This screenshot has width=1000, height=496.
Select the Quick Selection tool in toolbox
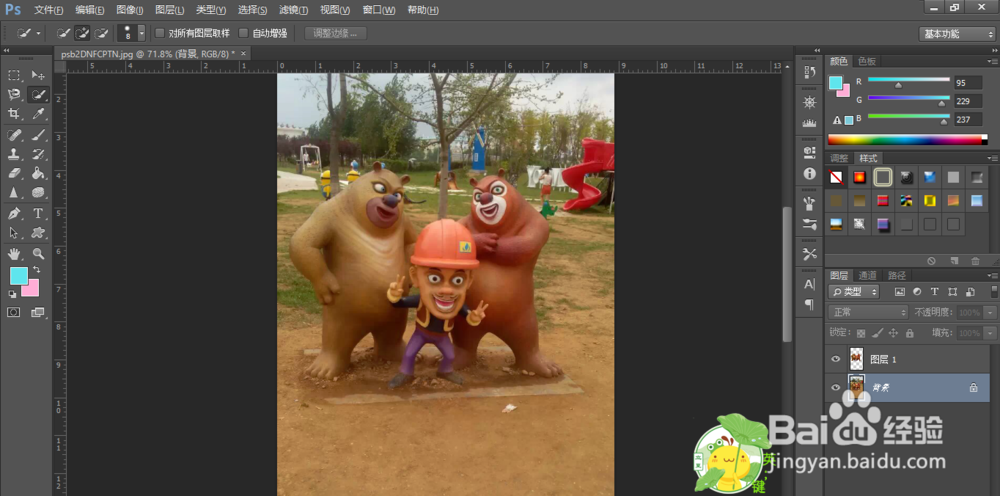point(38,94)
